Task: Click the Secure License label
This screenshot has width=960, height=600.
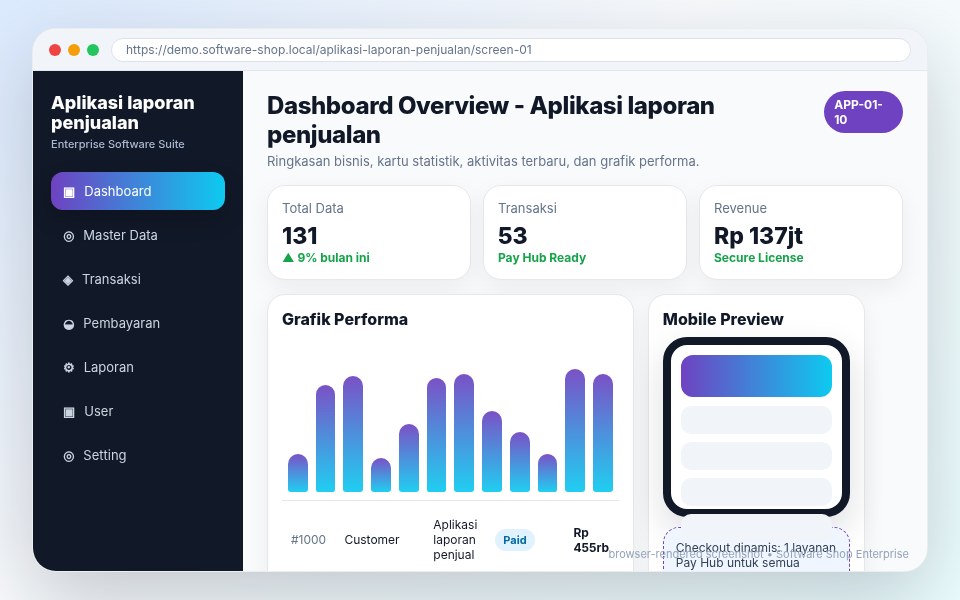Action: point(759,258)
